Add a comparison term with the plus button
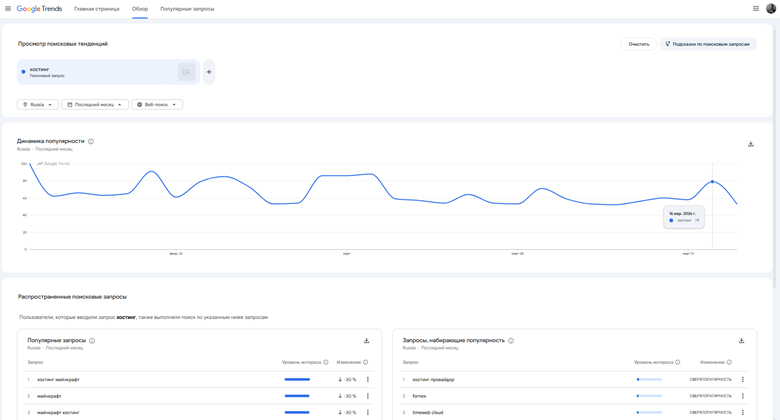 pyautogui.click(x=209, y=72)
